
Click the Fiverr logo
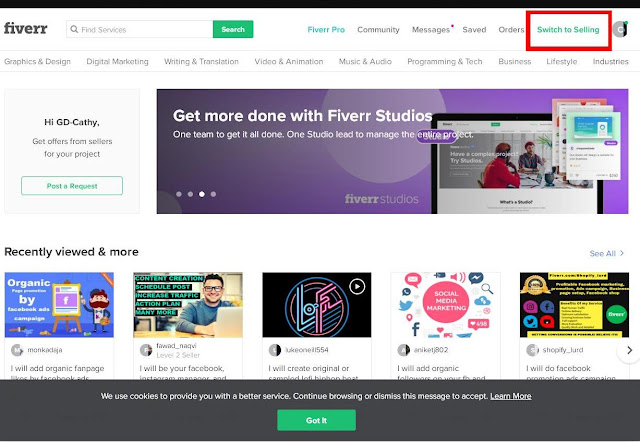click(x=25, y=29)
